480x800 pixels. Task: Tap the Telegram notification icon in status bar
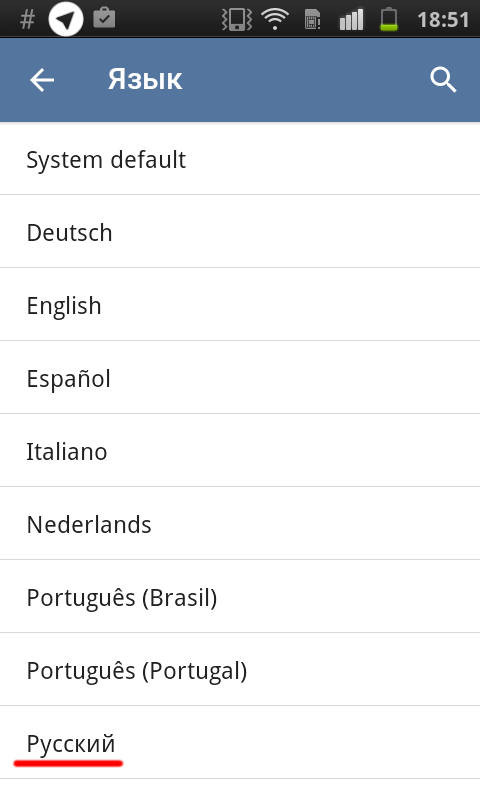tap(65, 19)
